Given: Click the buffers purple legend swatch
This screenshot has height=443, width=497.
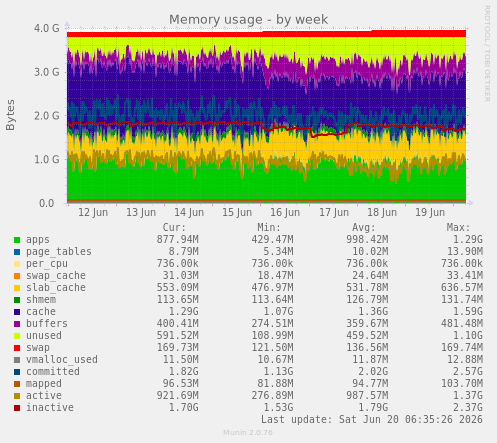Looking at the screenshot, I should coord(17,324).
